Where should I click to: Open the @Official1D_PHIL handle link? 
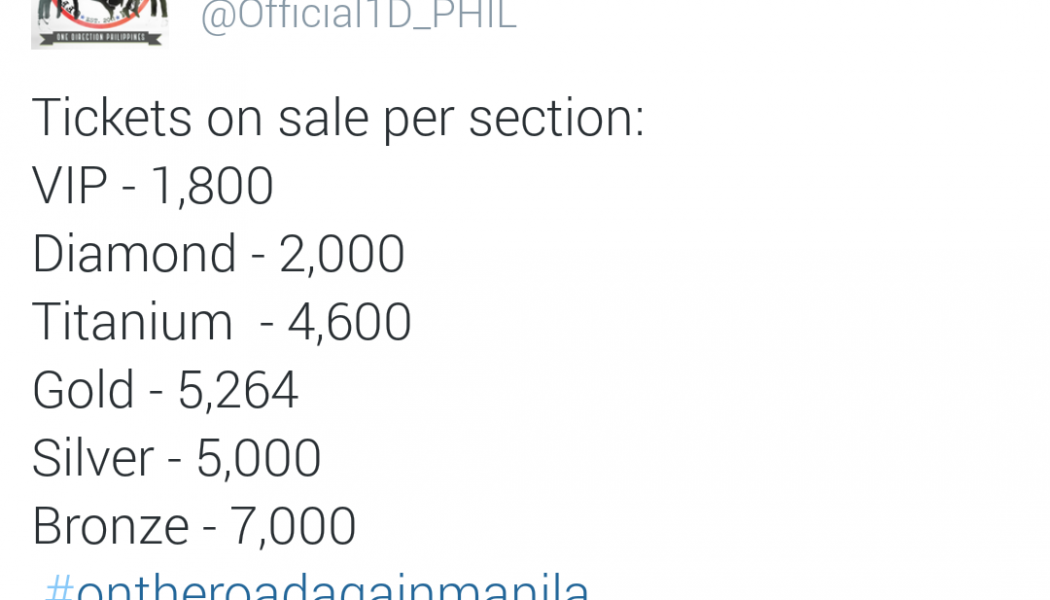pyautogui.click(x=358, y=15)
